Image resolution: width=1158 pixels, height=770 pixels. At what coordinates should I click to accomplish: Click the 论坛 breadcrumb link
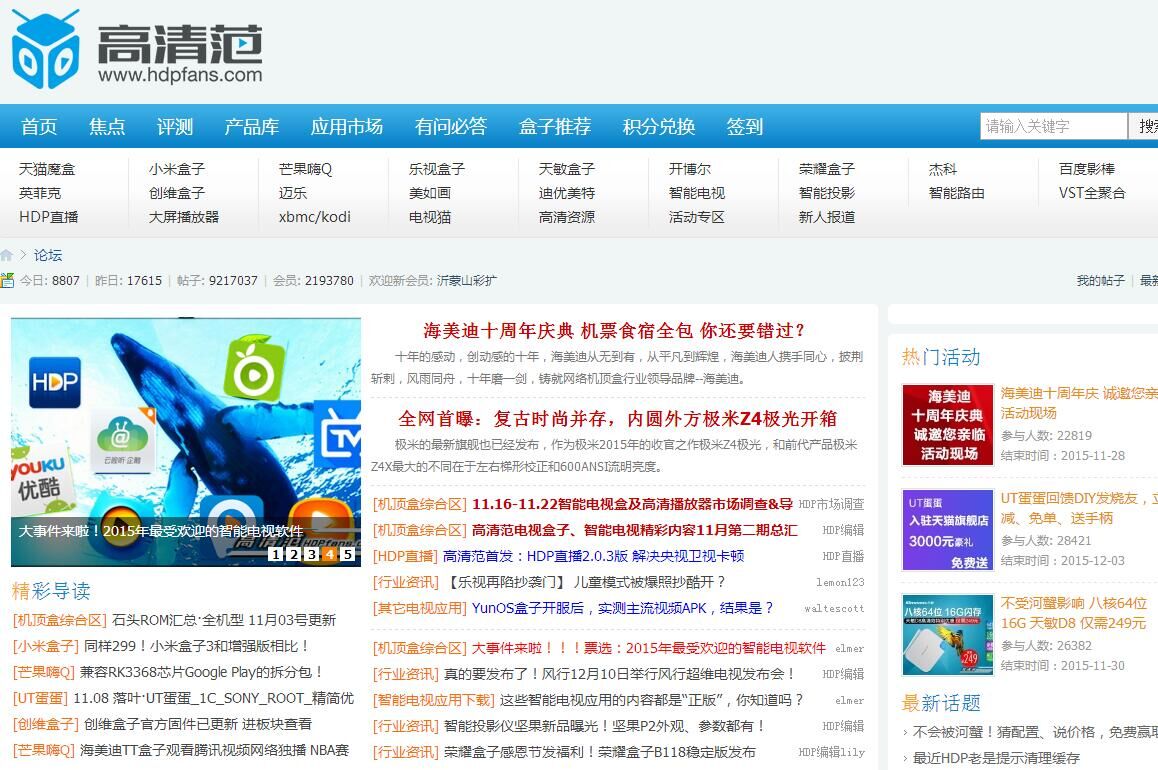click(48, 255)
